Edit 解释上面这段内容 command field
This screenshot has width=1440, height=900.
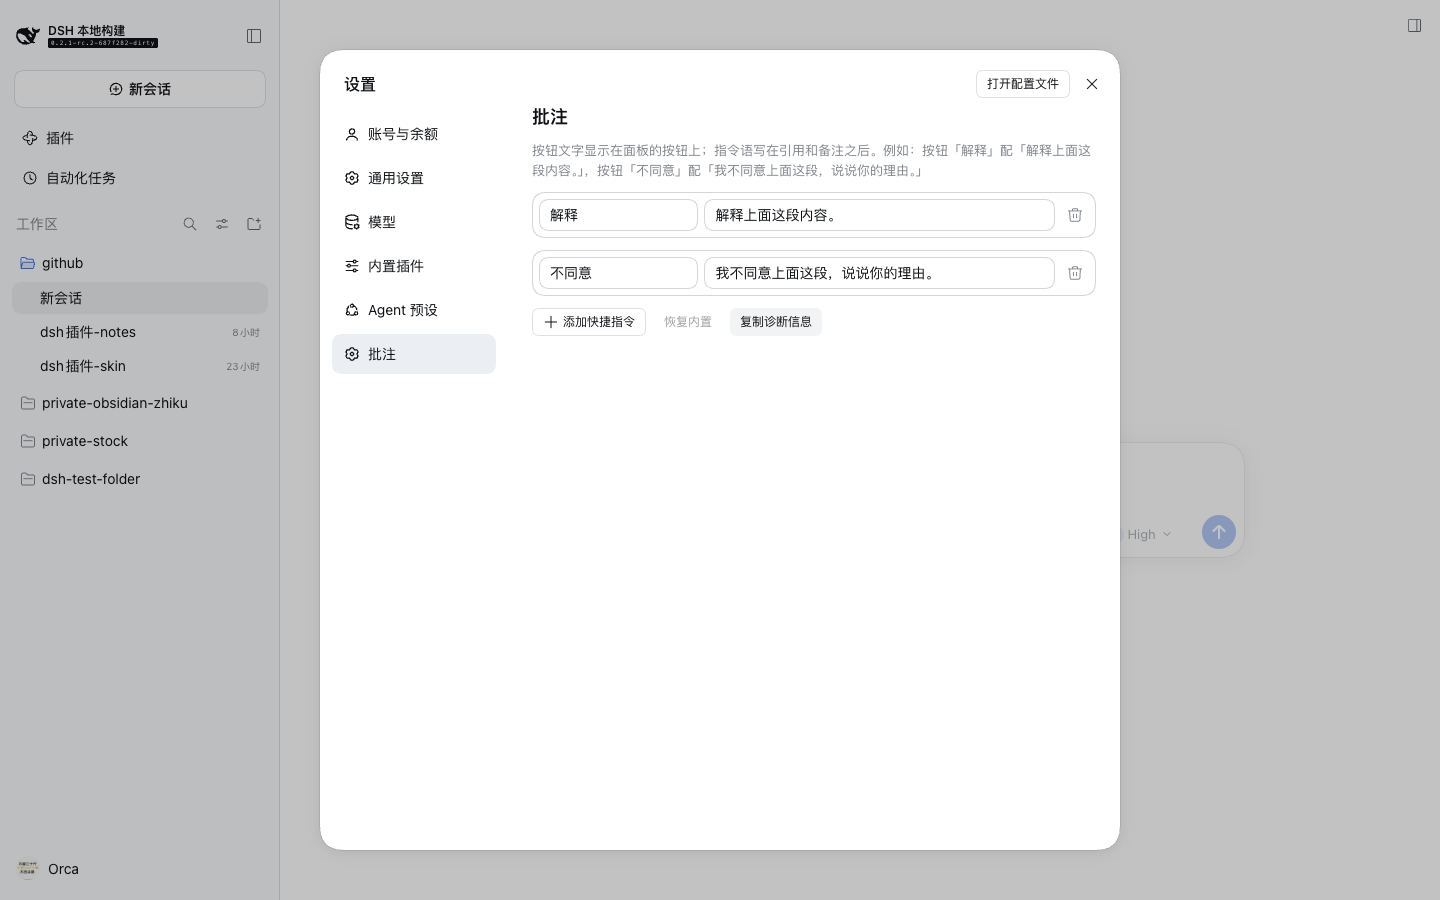(879, 215)
